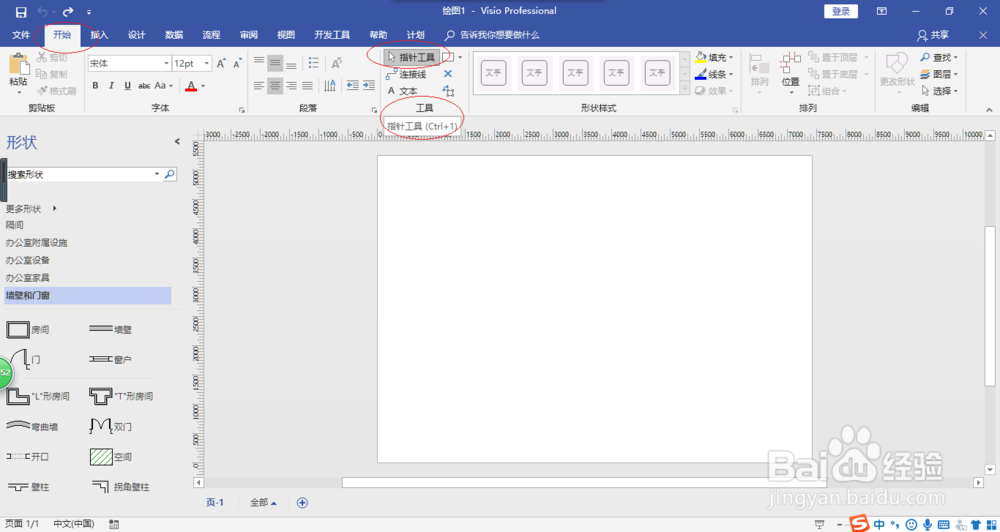Click the Save icon in title bar
The height and width of the screenshot is (532, 1000).
21,12
